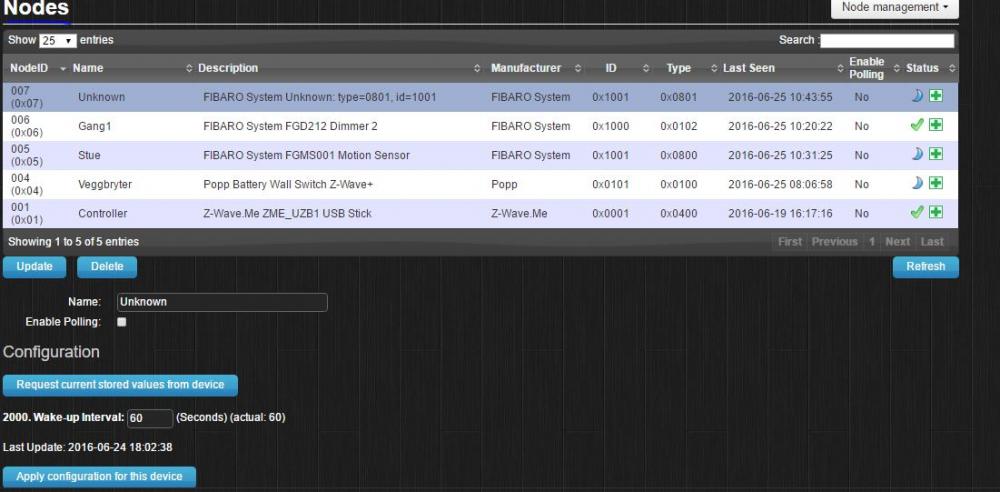
Task: Click green plus icon for Controller row
Action: coord(936,212)
